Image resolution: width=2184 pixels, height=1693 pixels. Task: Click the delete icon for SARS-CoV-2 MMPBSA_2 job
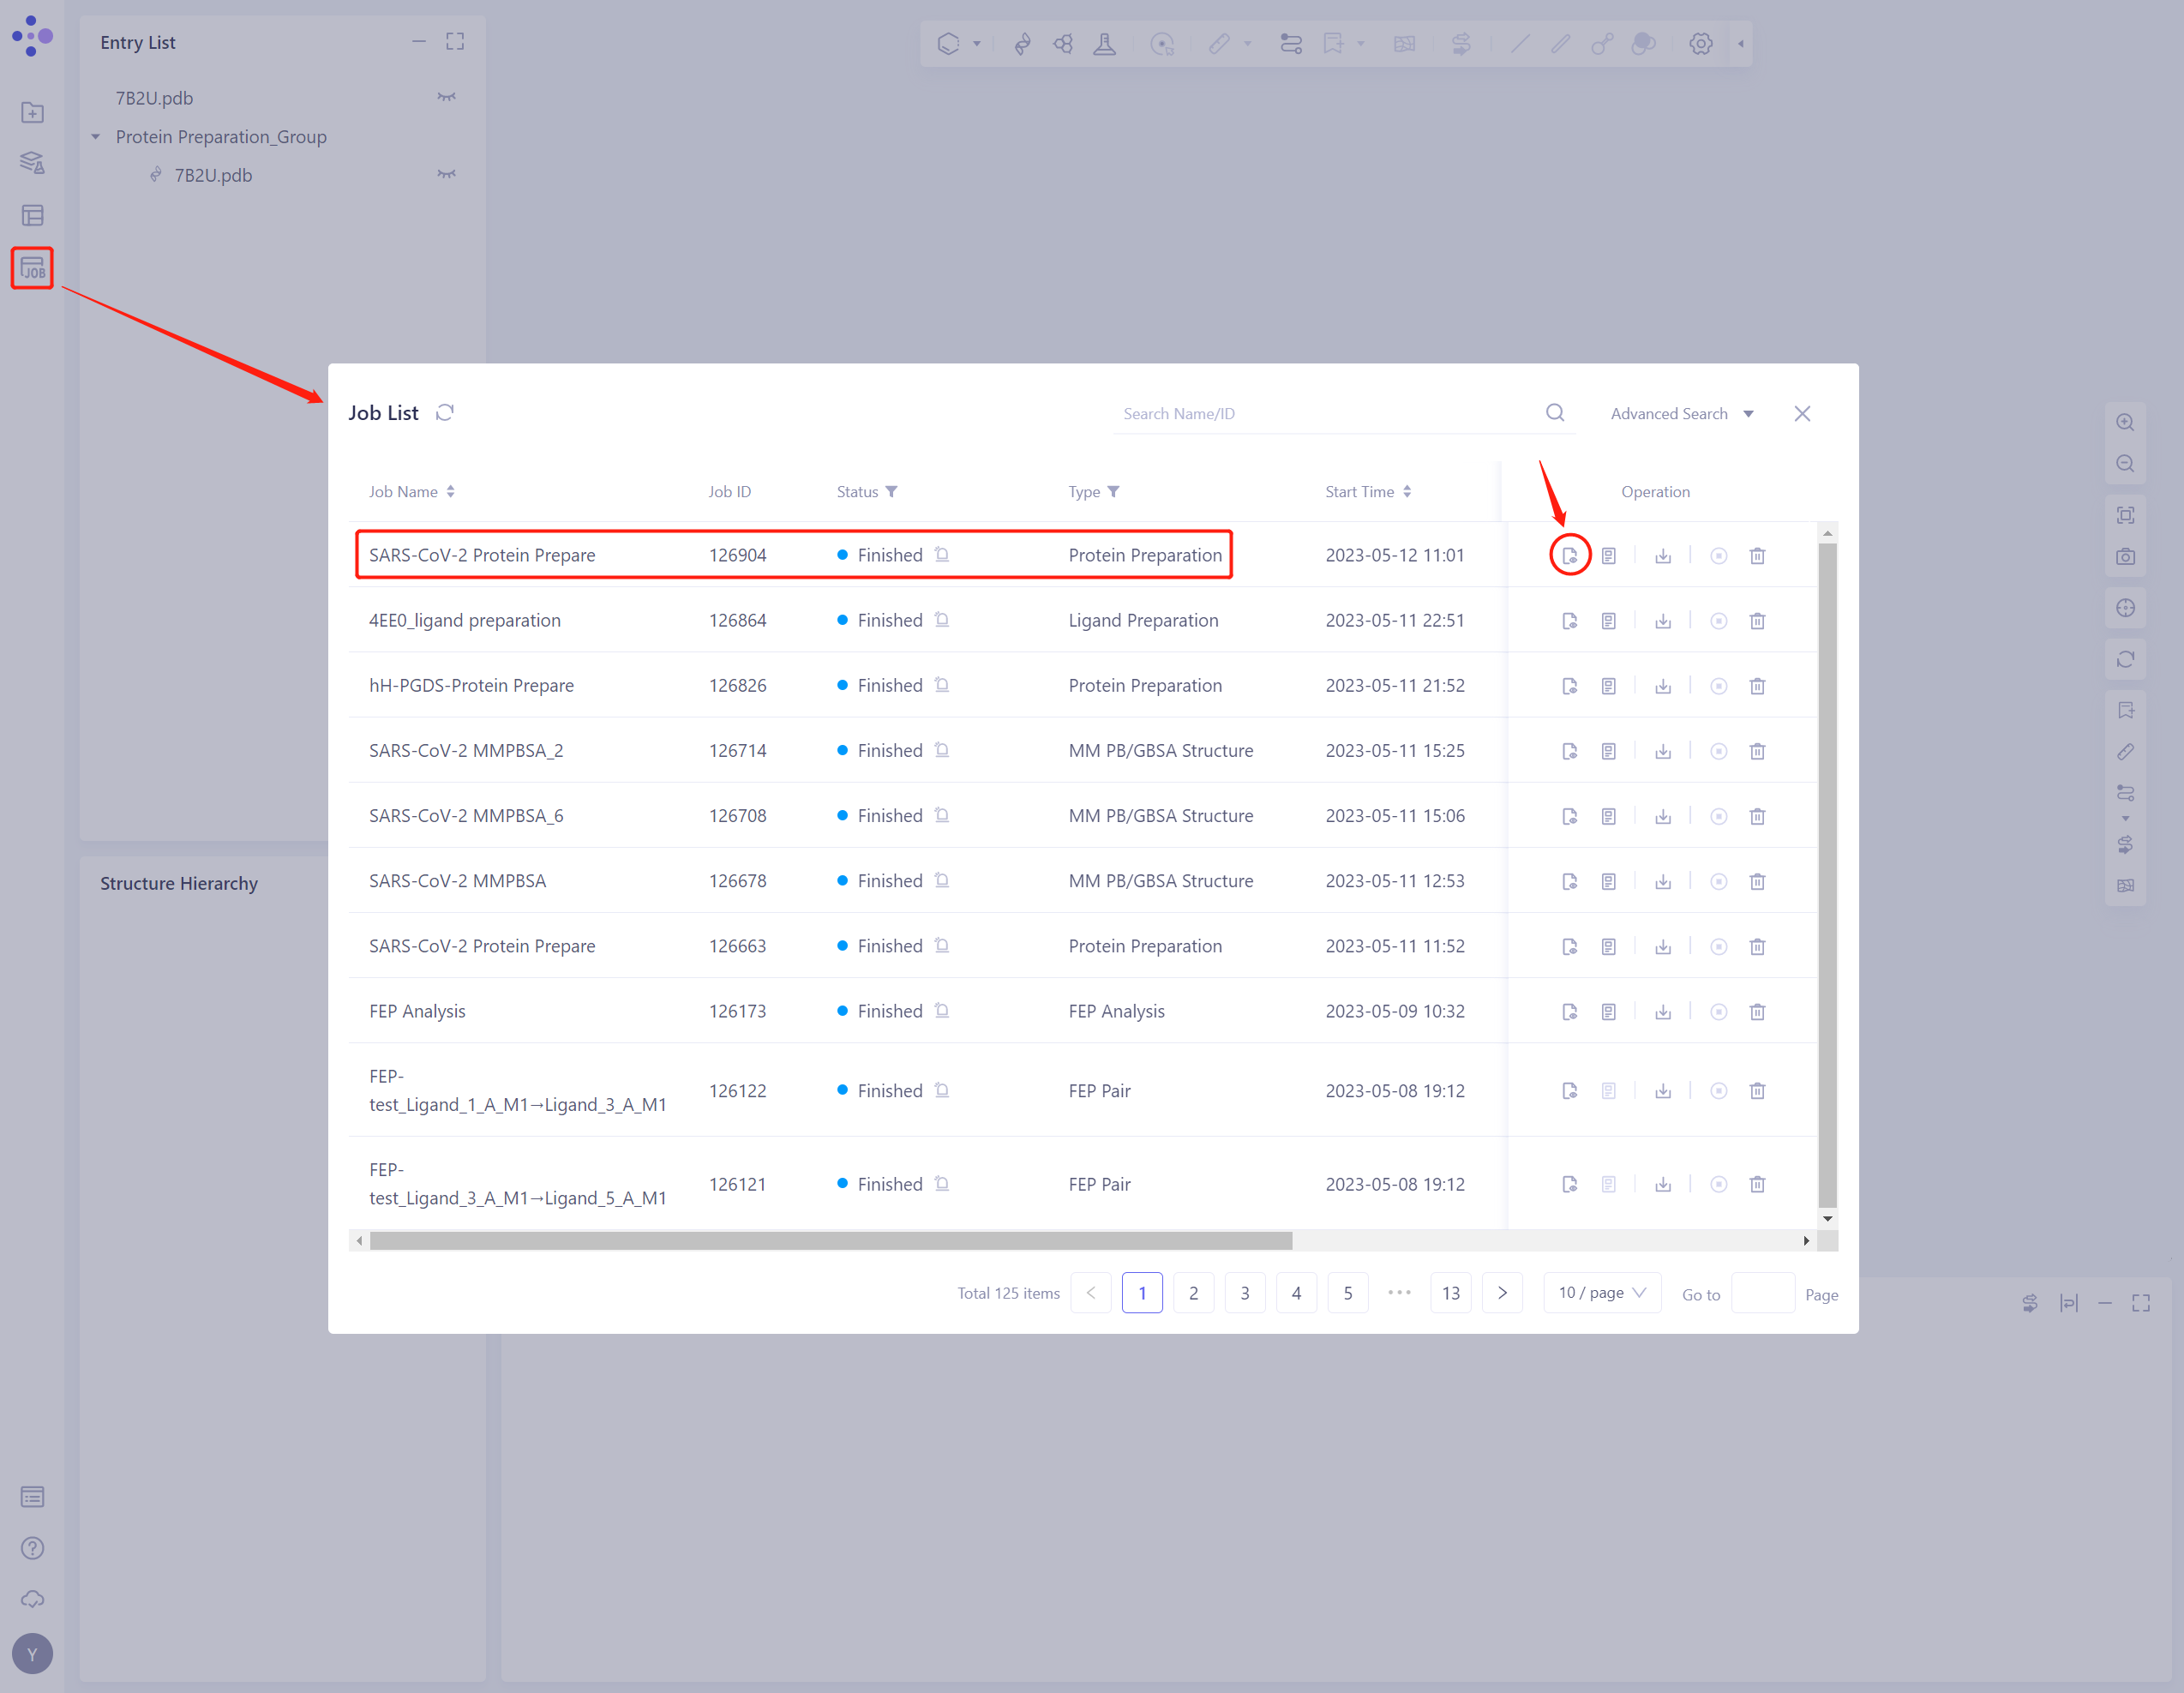pyautogui.click(x=1759, y=750)
